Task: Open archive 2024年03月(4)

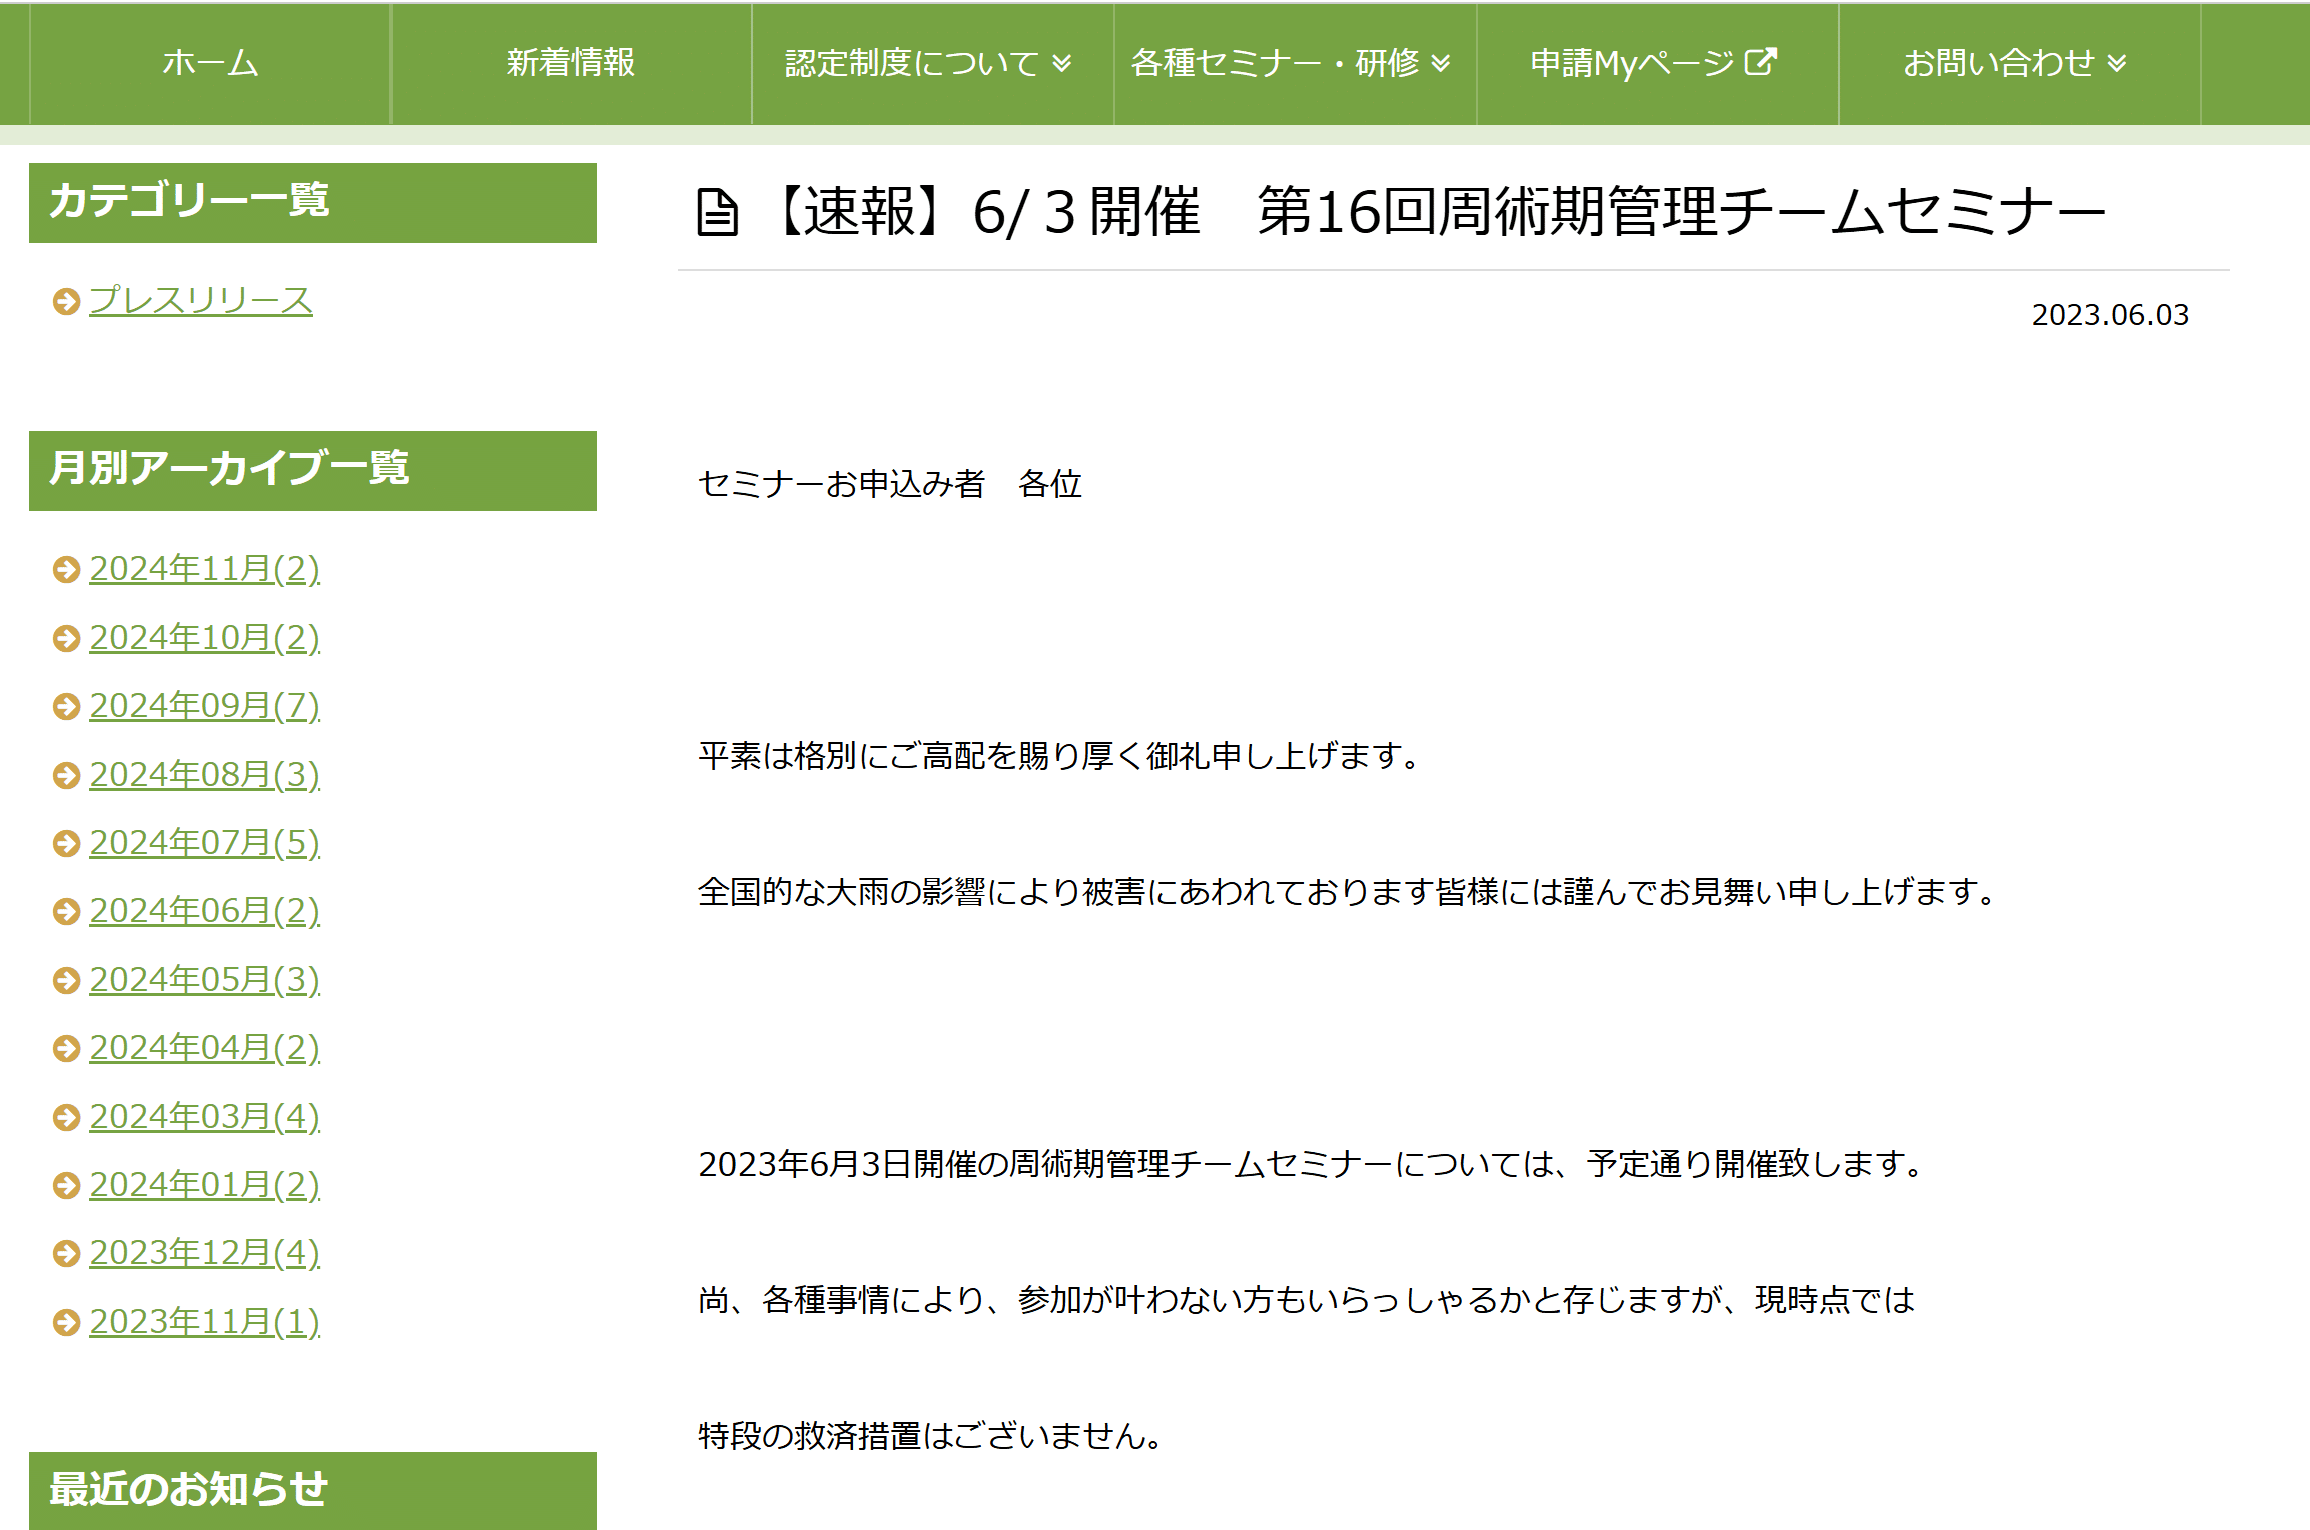Action: point(204,1116)
